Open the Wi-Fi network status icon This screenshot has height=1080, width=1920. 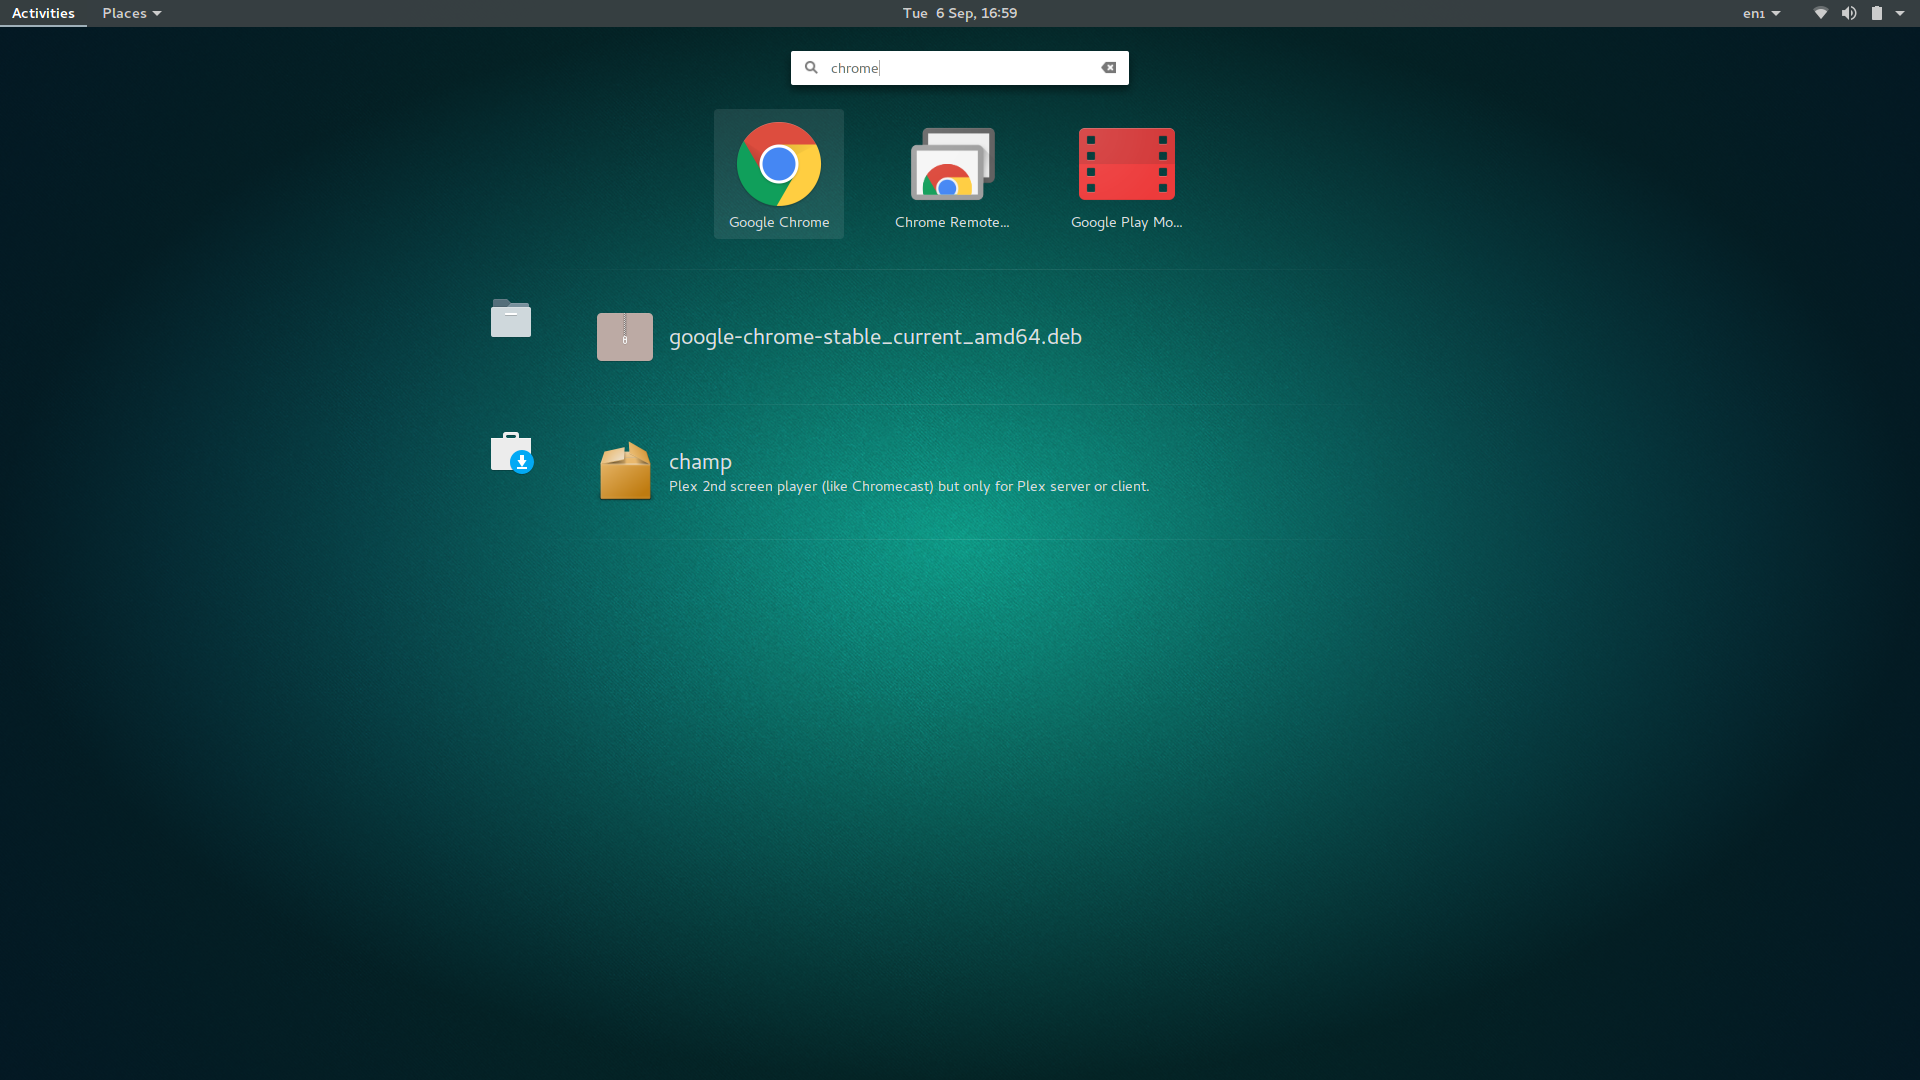[1821, 13]
